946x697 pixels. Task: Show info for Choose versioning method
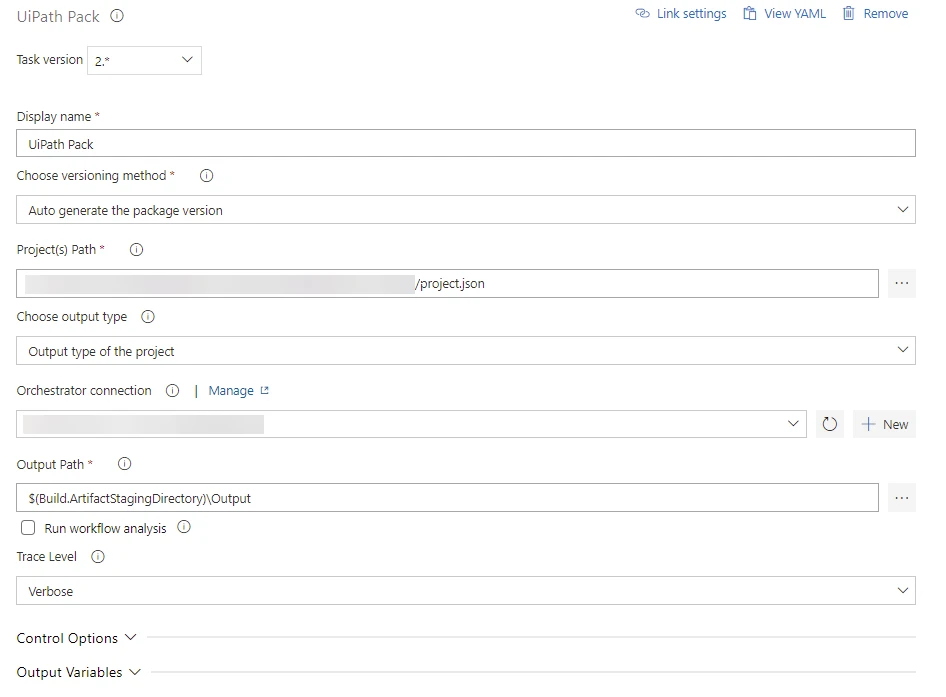click(206, 176)
